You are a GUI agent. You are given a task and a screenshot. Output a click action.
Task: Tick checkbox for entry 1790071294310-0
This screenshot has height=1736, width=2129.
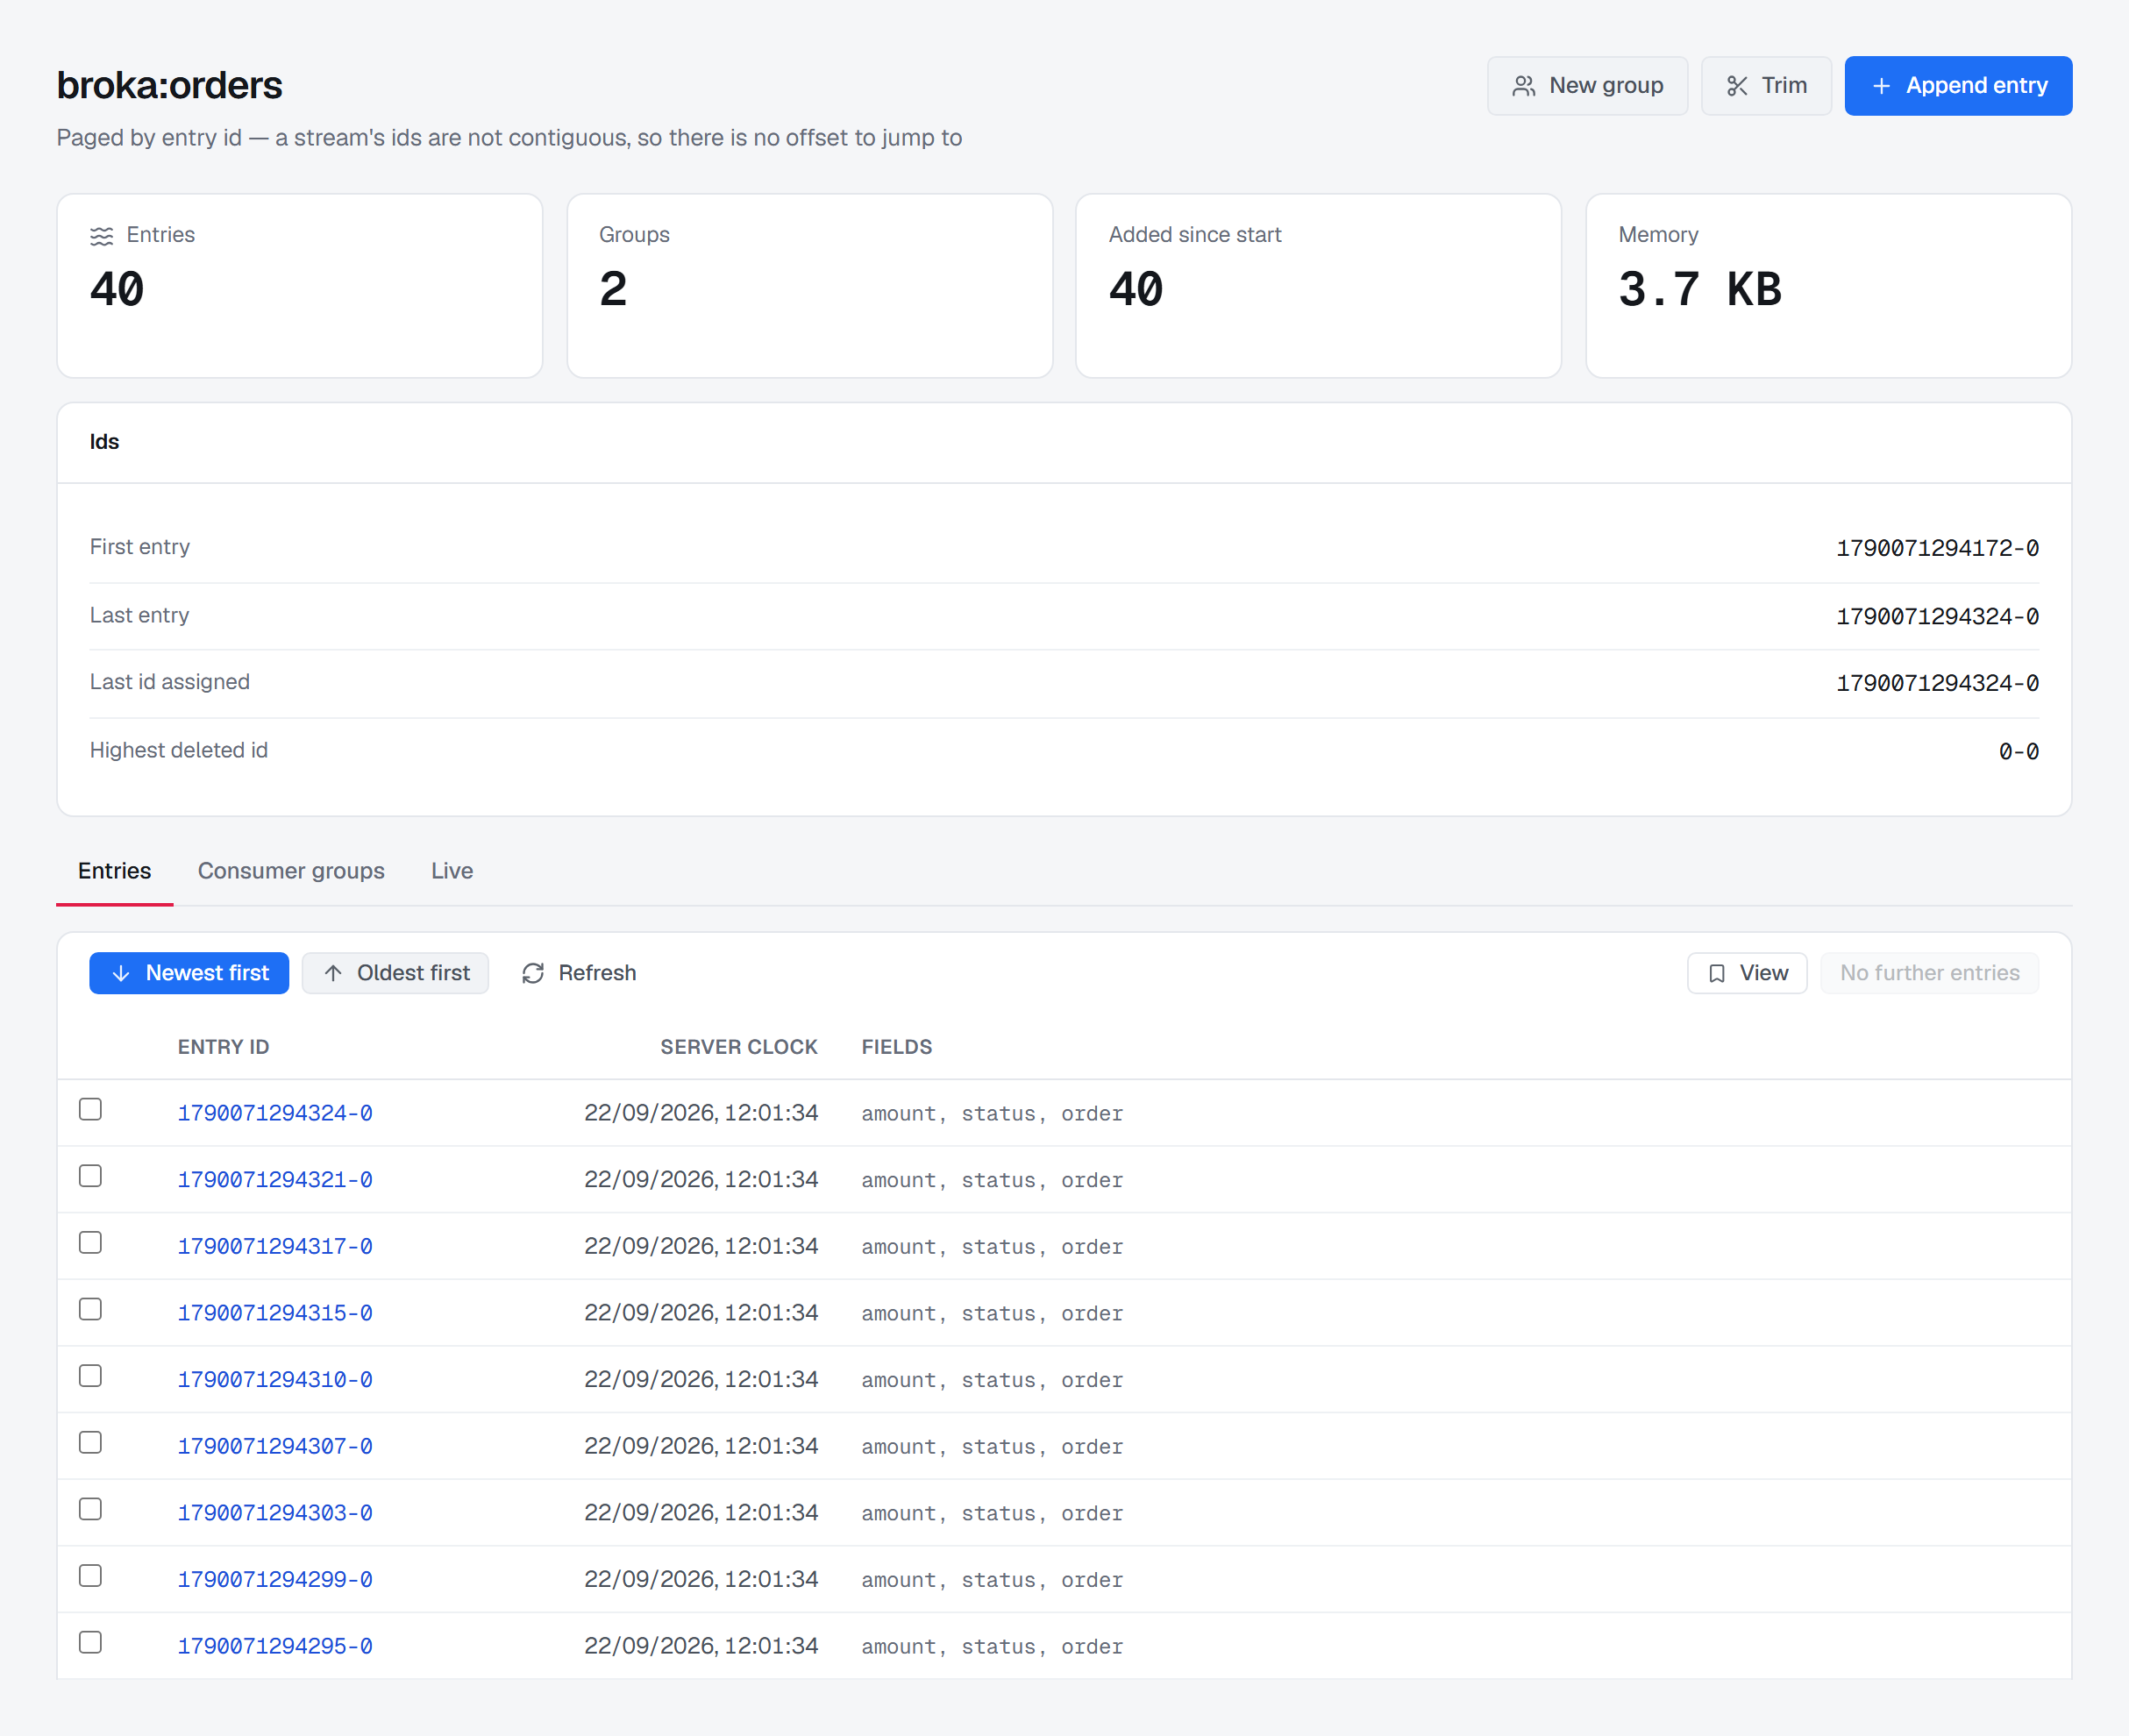point(90,1376)
